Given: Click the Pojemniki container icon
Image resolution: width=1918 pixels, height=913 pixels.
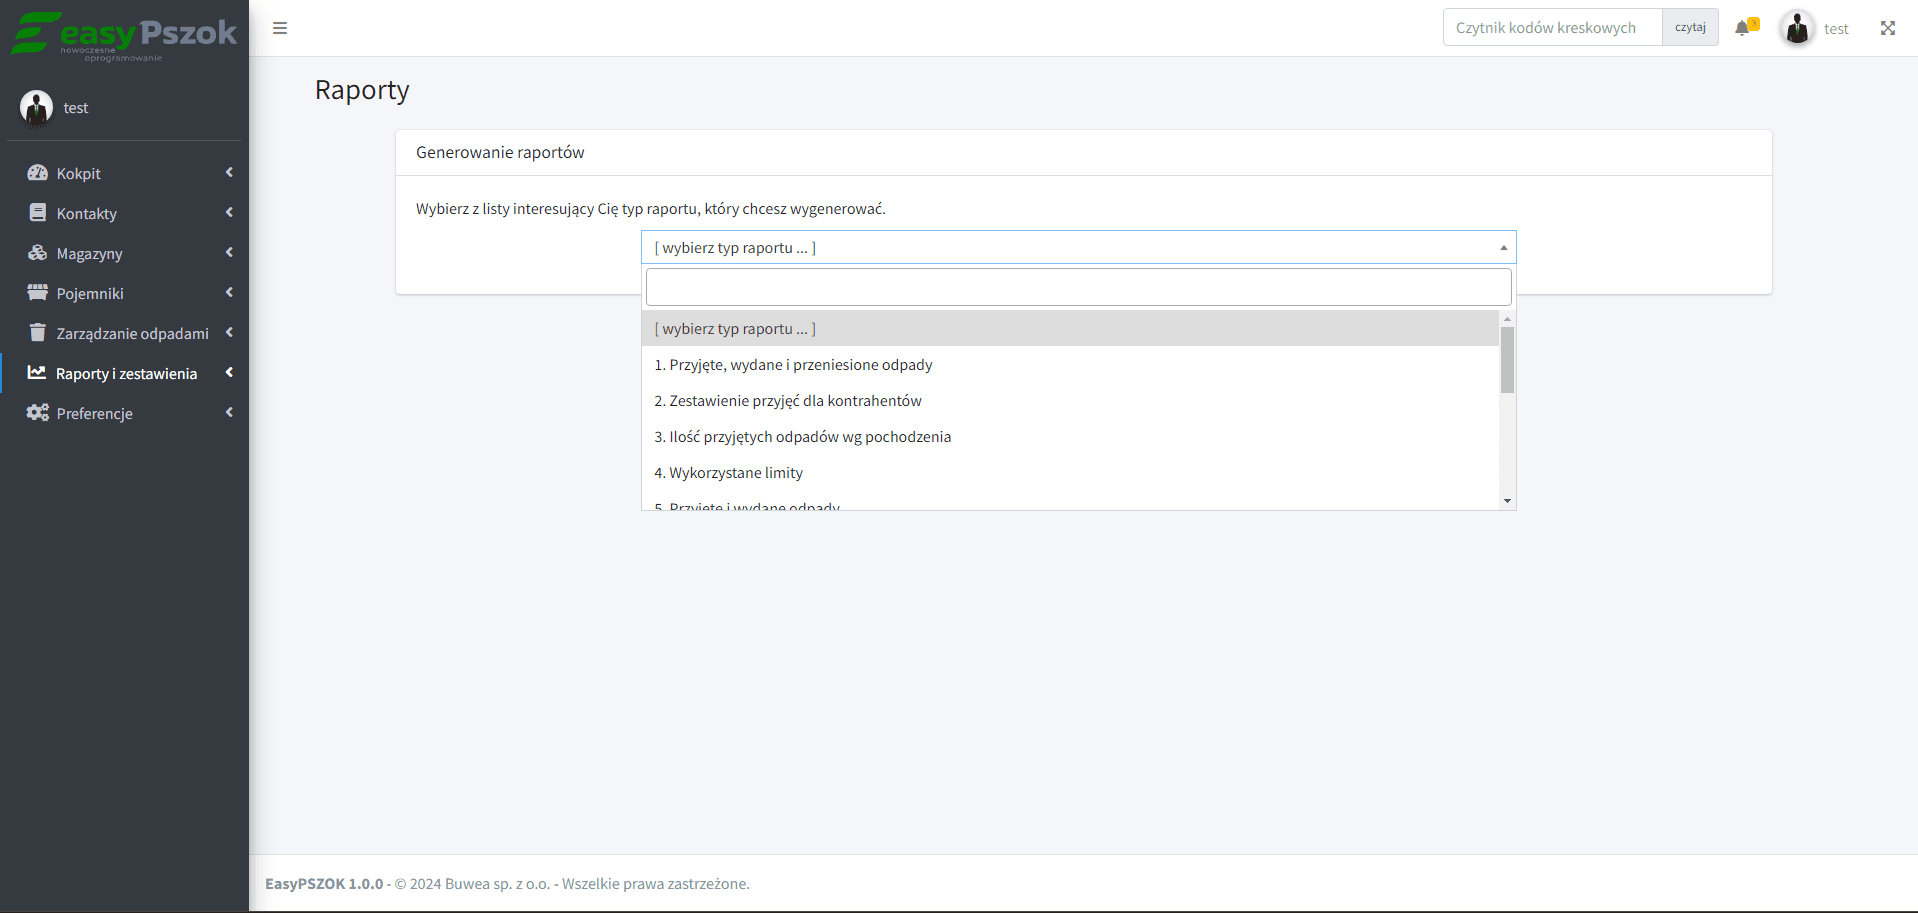Looking at the screenshot, I should 38,293.
